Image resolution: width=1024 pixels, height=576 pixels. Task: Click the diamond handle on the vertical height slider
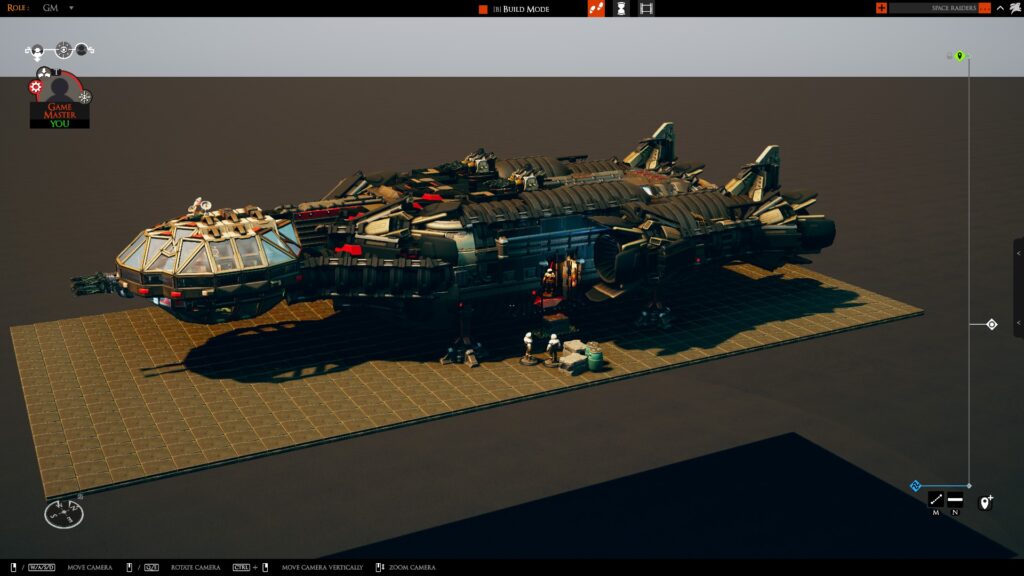pos(991,324)
